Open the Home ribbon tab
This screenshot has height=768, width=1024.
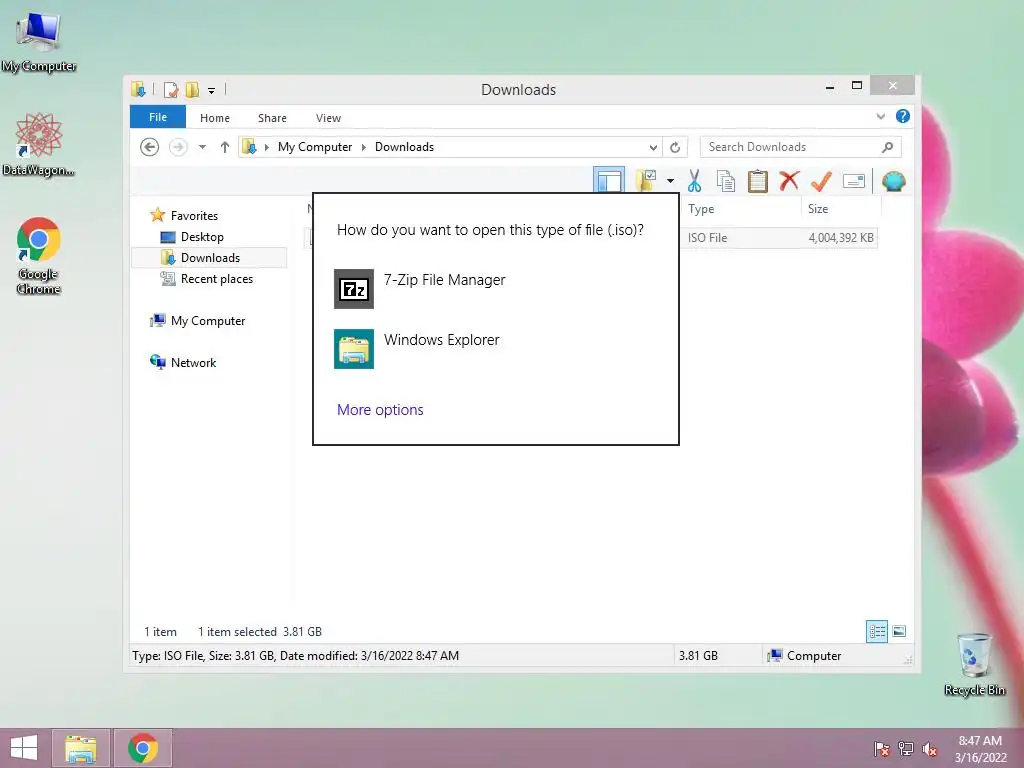[215, 118]
